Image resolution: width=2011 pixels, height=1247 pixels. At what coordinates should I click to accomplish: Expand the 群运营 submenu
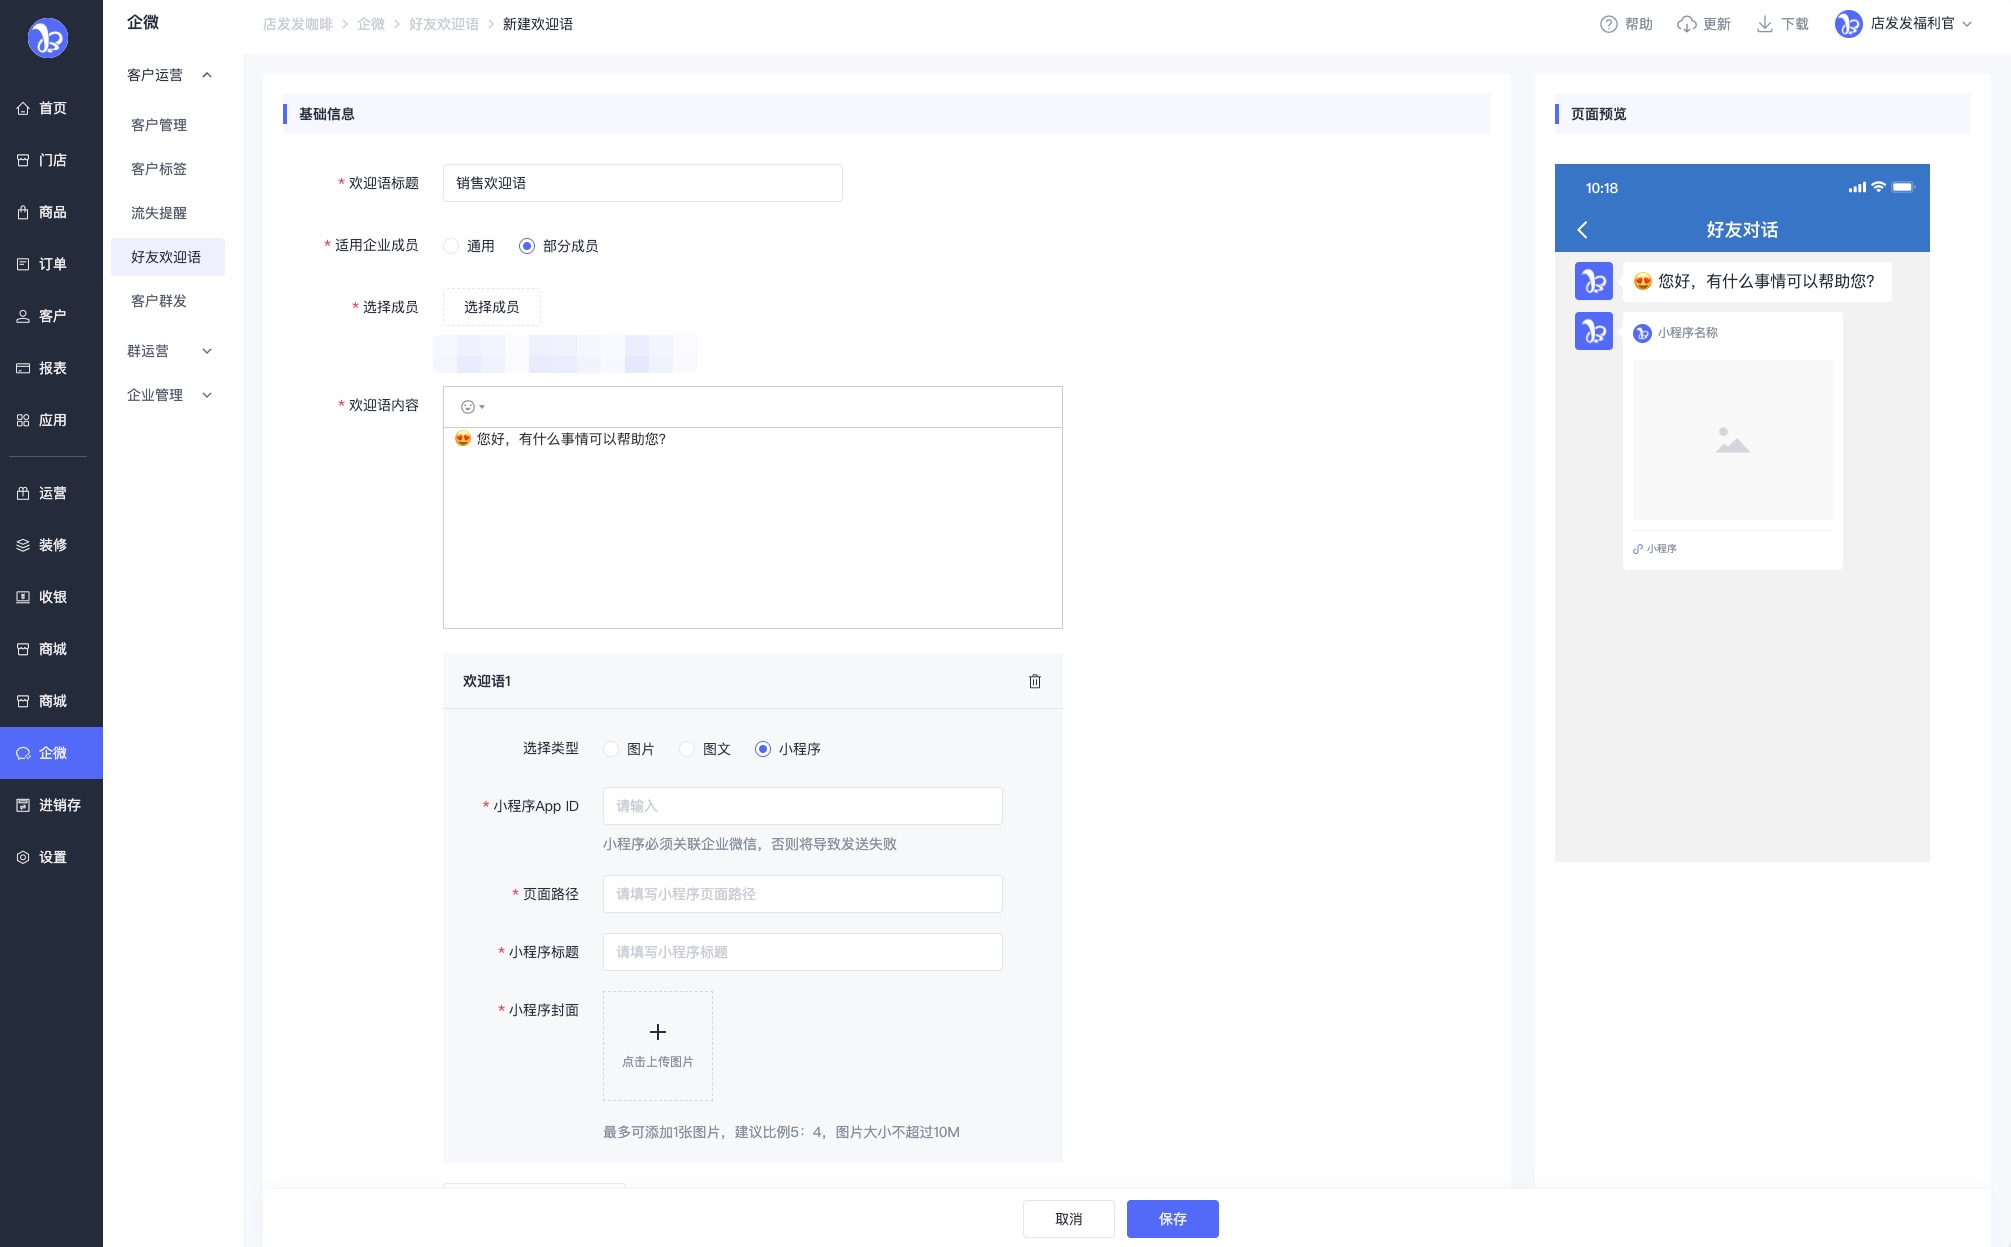point(207,351)
